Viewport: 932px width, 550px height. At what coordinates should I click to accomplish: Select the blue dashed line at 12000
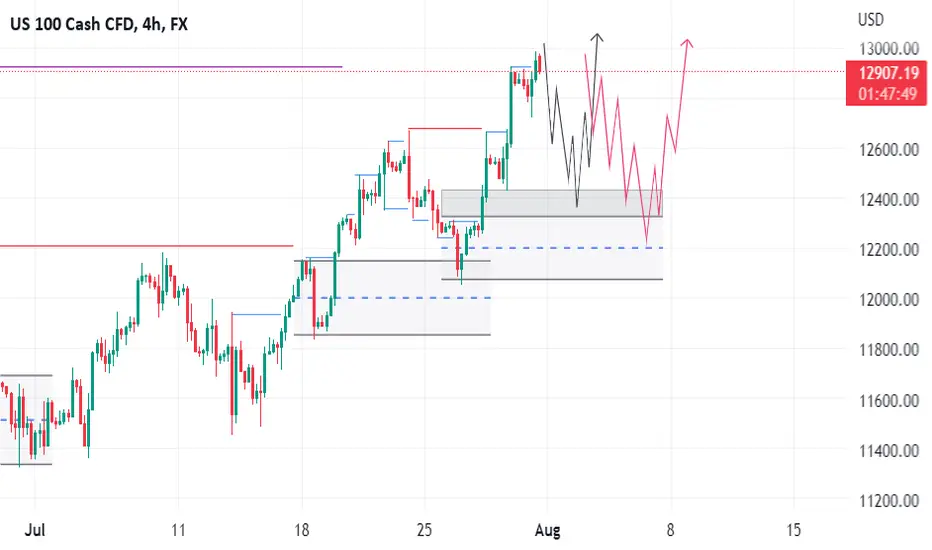392,297
